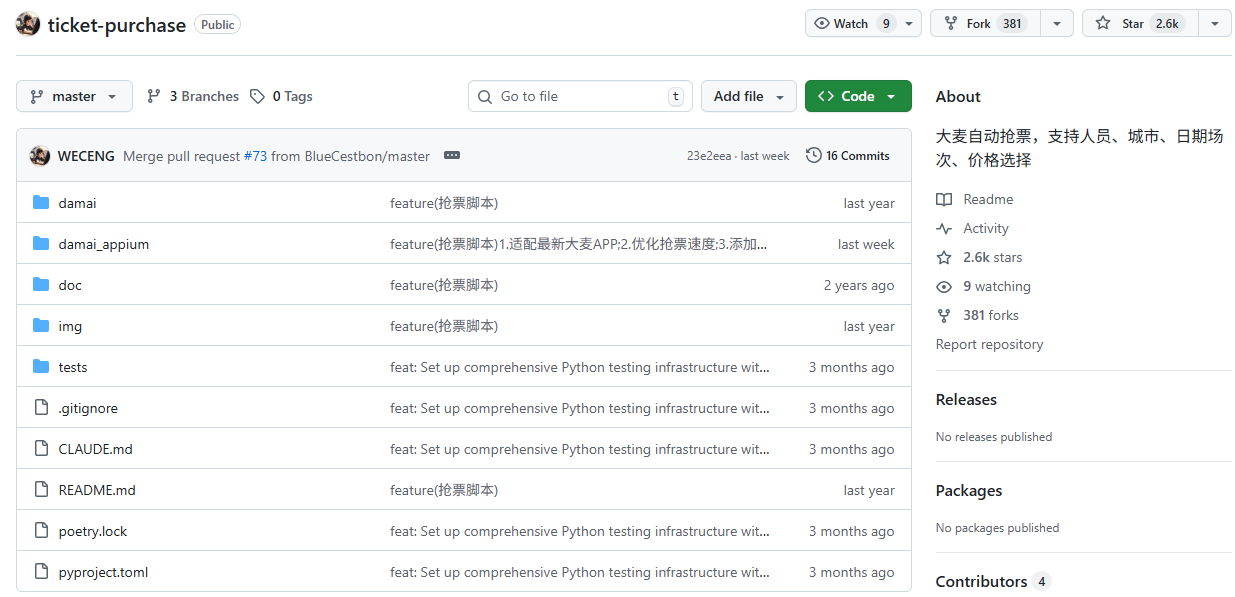Open the tests row commit message

[x=579, y=367]
